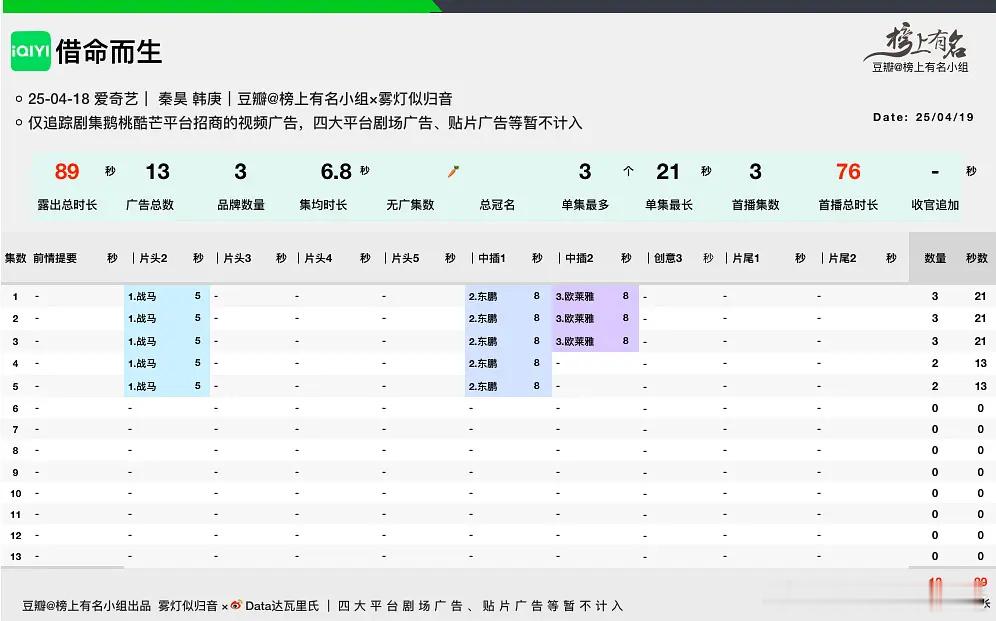Click the 中插2 column header
The height and width of the screenshot is (621, 996).
pos(579,258)
